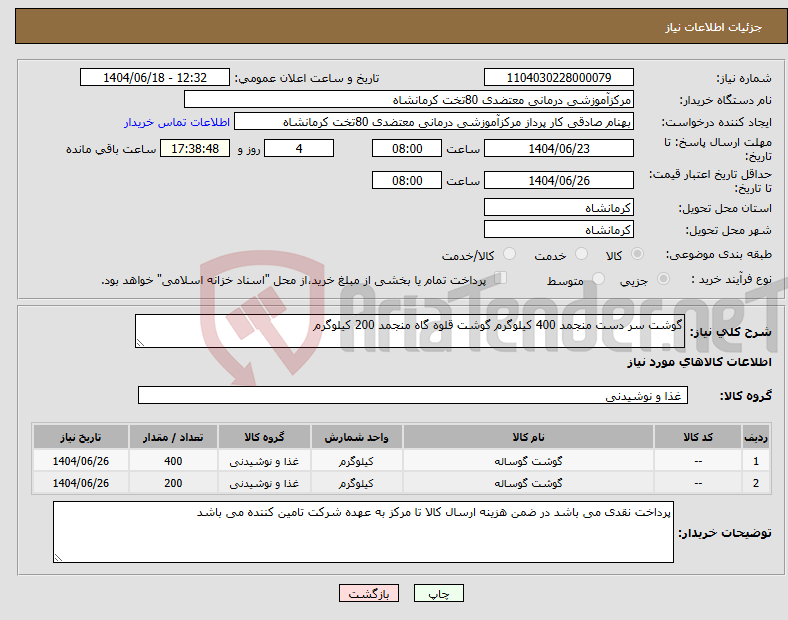Screen dimensions: 788x620
Task: Click announcement date field 1404/06/18 - 12:32
Action: pyautogui.click(x=155, y=77)
